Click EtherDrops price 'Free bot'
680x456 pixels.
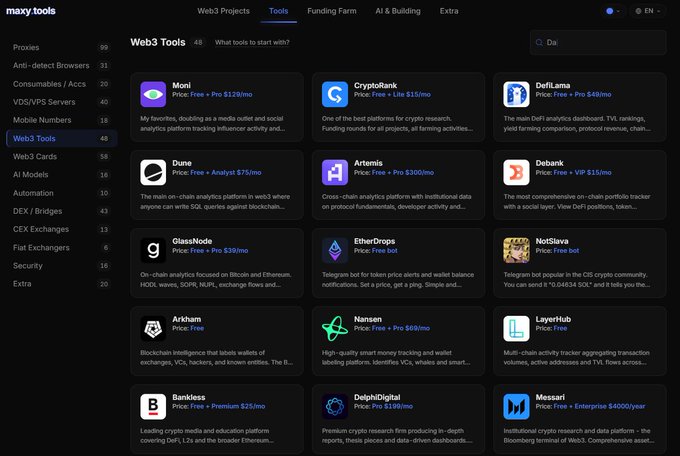(385, 251)
